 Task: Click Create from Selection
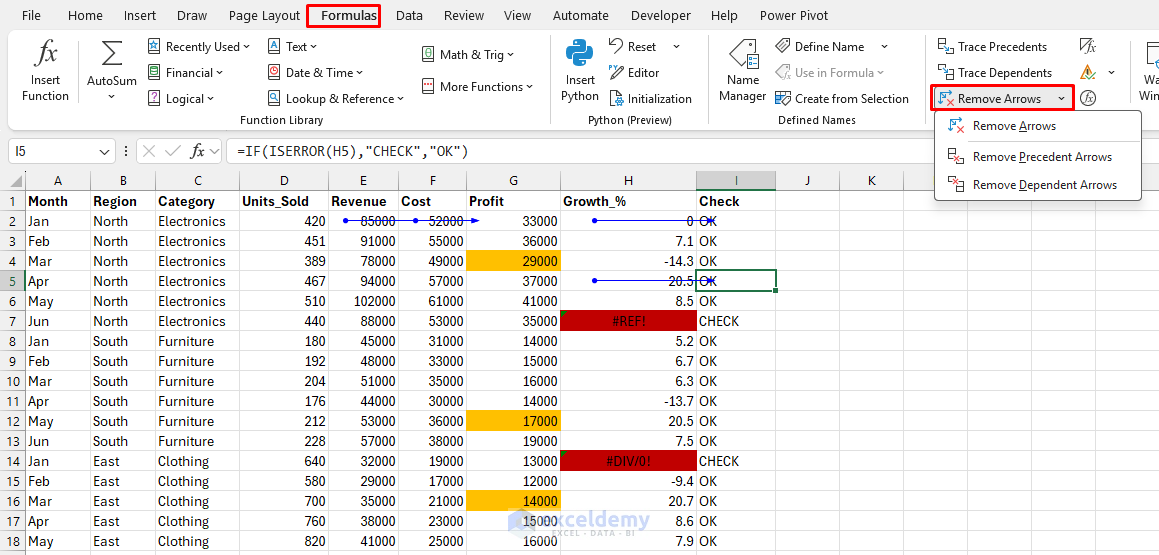841,98
